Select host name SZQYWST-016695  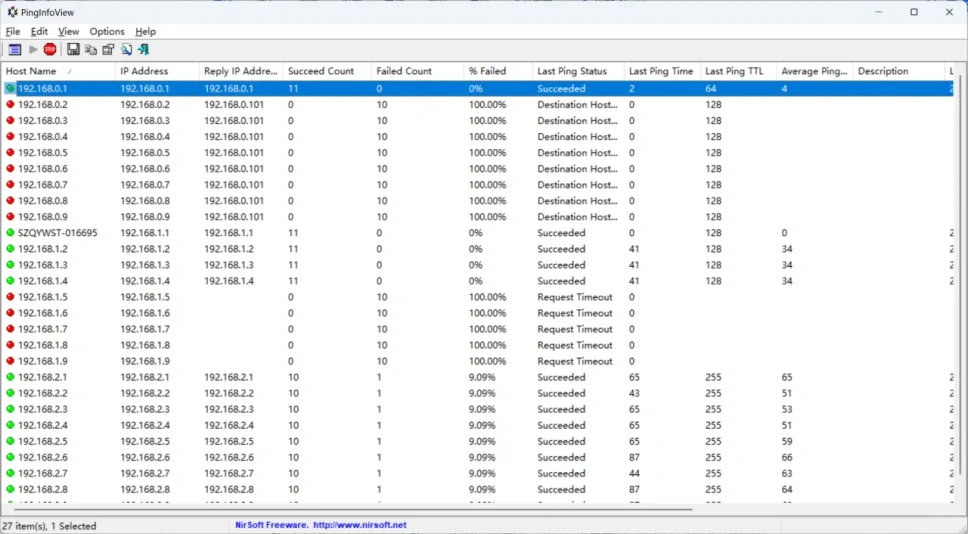[x=57, y=233]
